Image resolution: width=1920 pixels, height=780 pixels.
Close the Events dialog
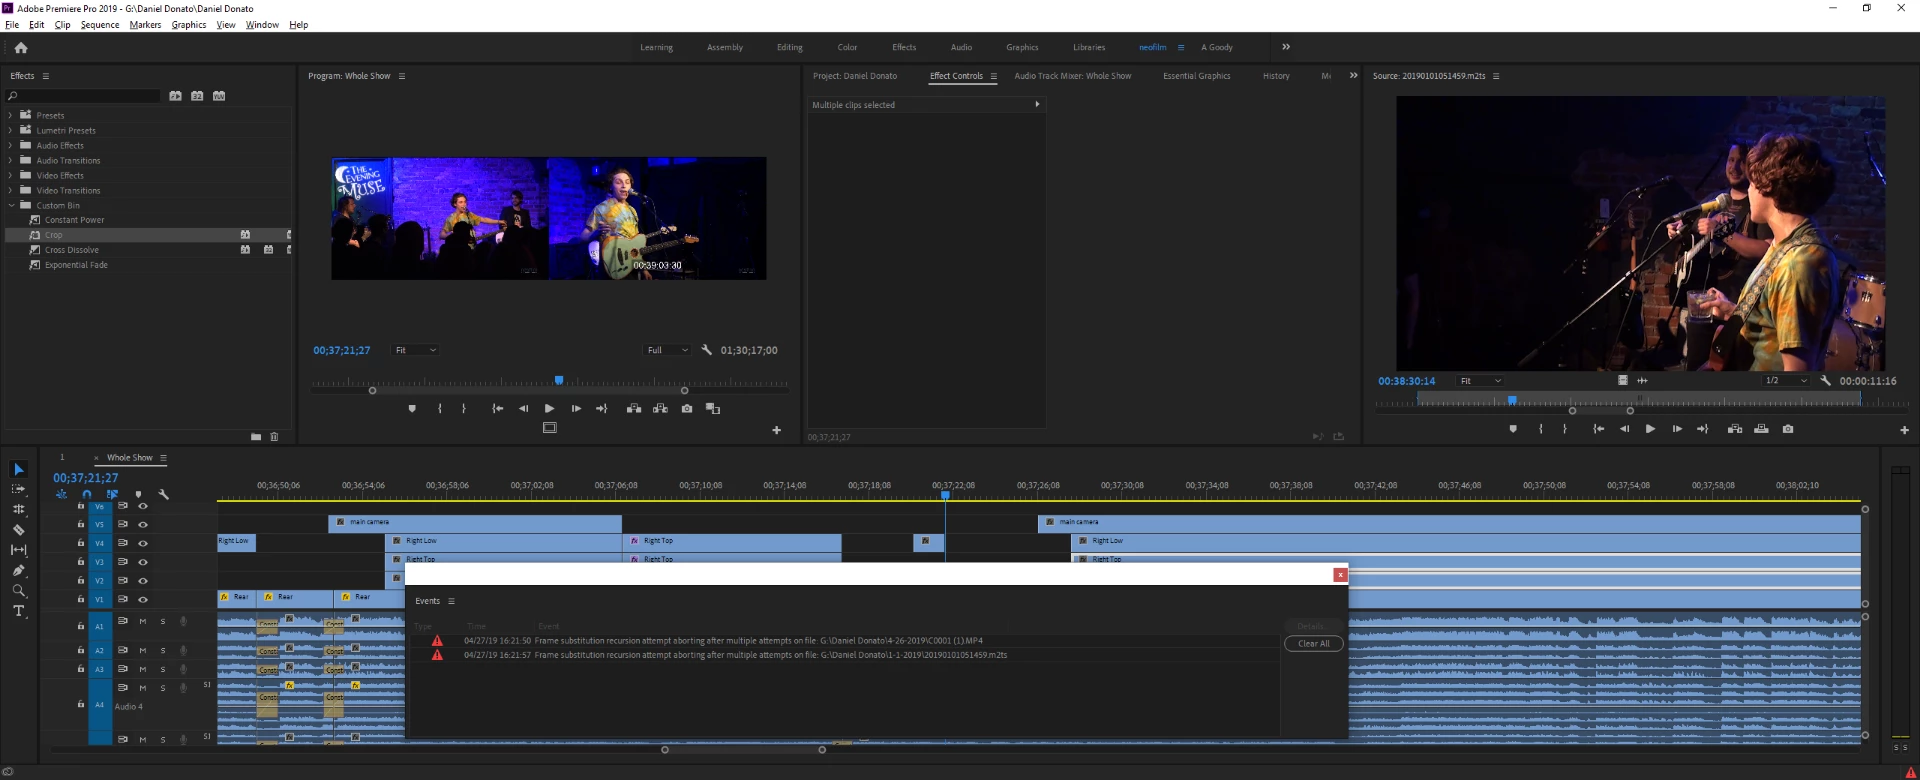(x=1340, y=575)
